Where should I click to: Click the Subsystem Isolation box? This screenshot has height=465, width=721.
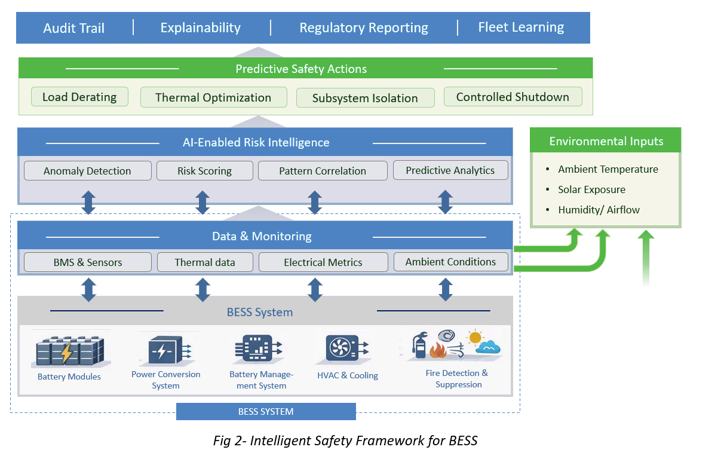(365, 98)
